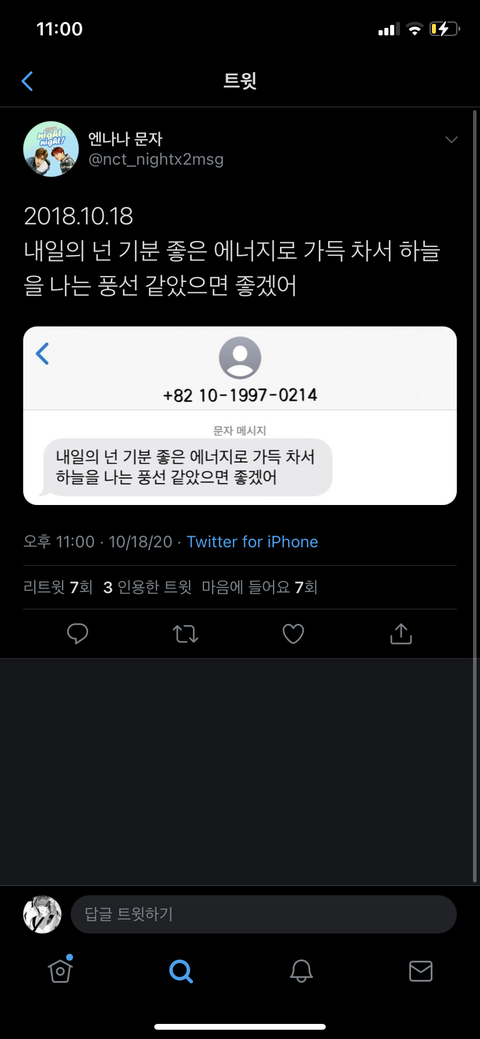Image resolution: width=480 pixels, height=1039 pixels.
Task: Tap own profile avatar beside reply field
Action: pos(42,914)
